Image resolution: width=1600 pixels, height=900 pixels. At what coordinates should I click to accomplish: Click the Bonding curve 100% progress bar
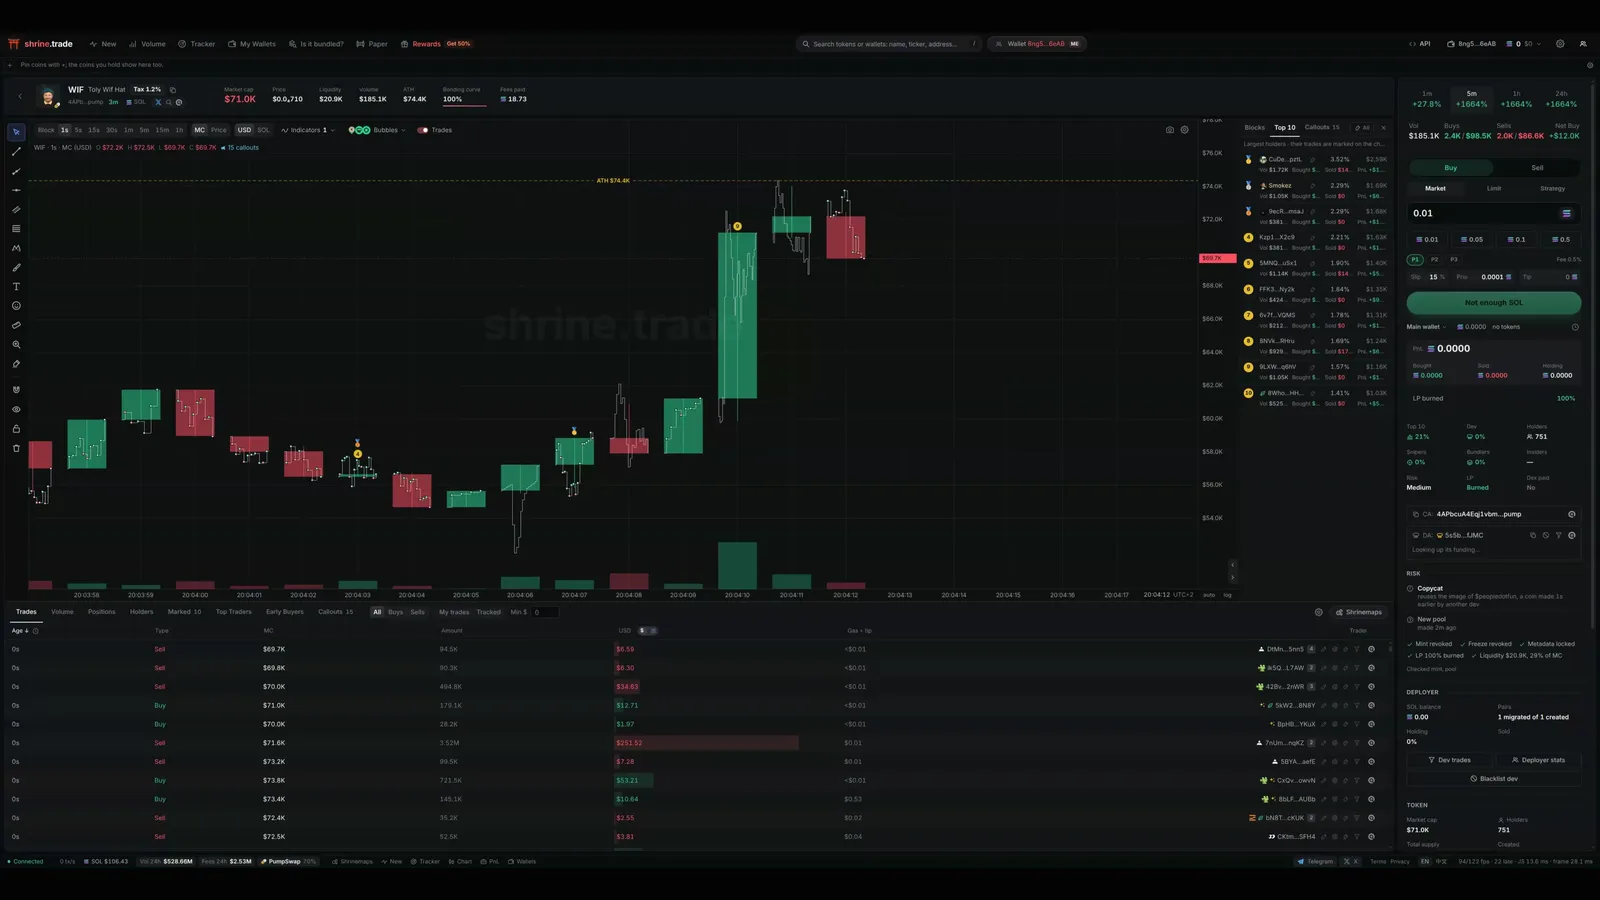tap(464, 104)
